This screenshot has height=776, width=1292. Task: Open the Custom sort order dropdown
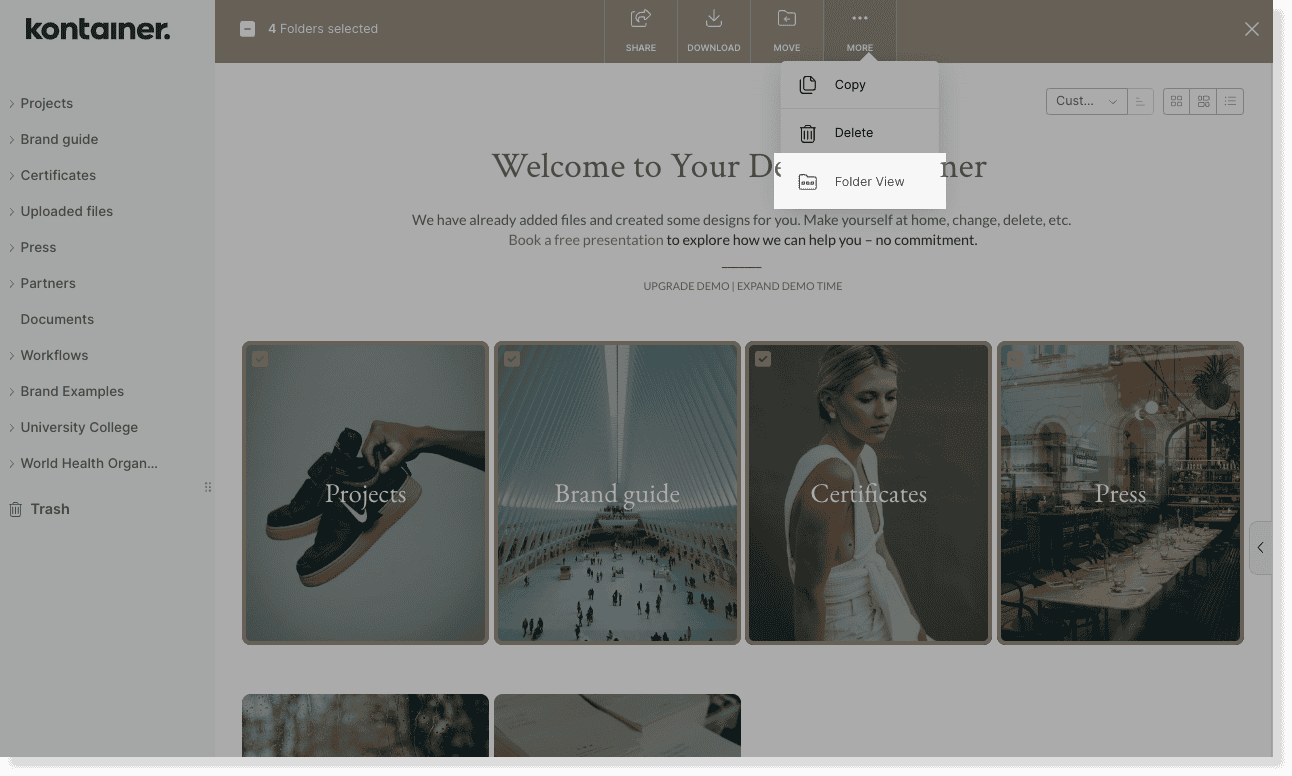[x=1086, y=101]
